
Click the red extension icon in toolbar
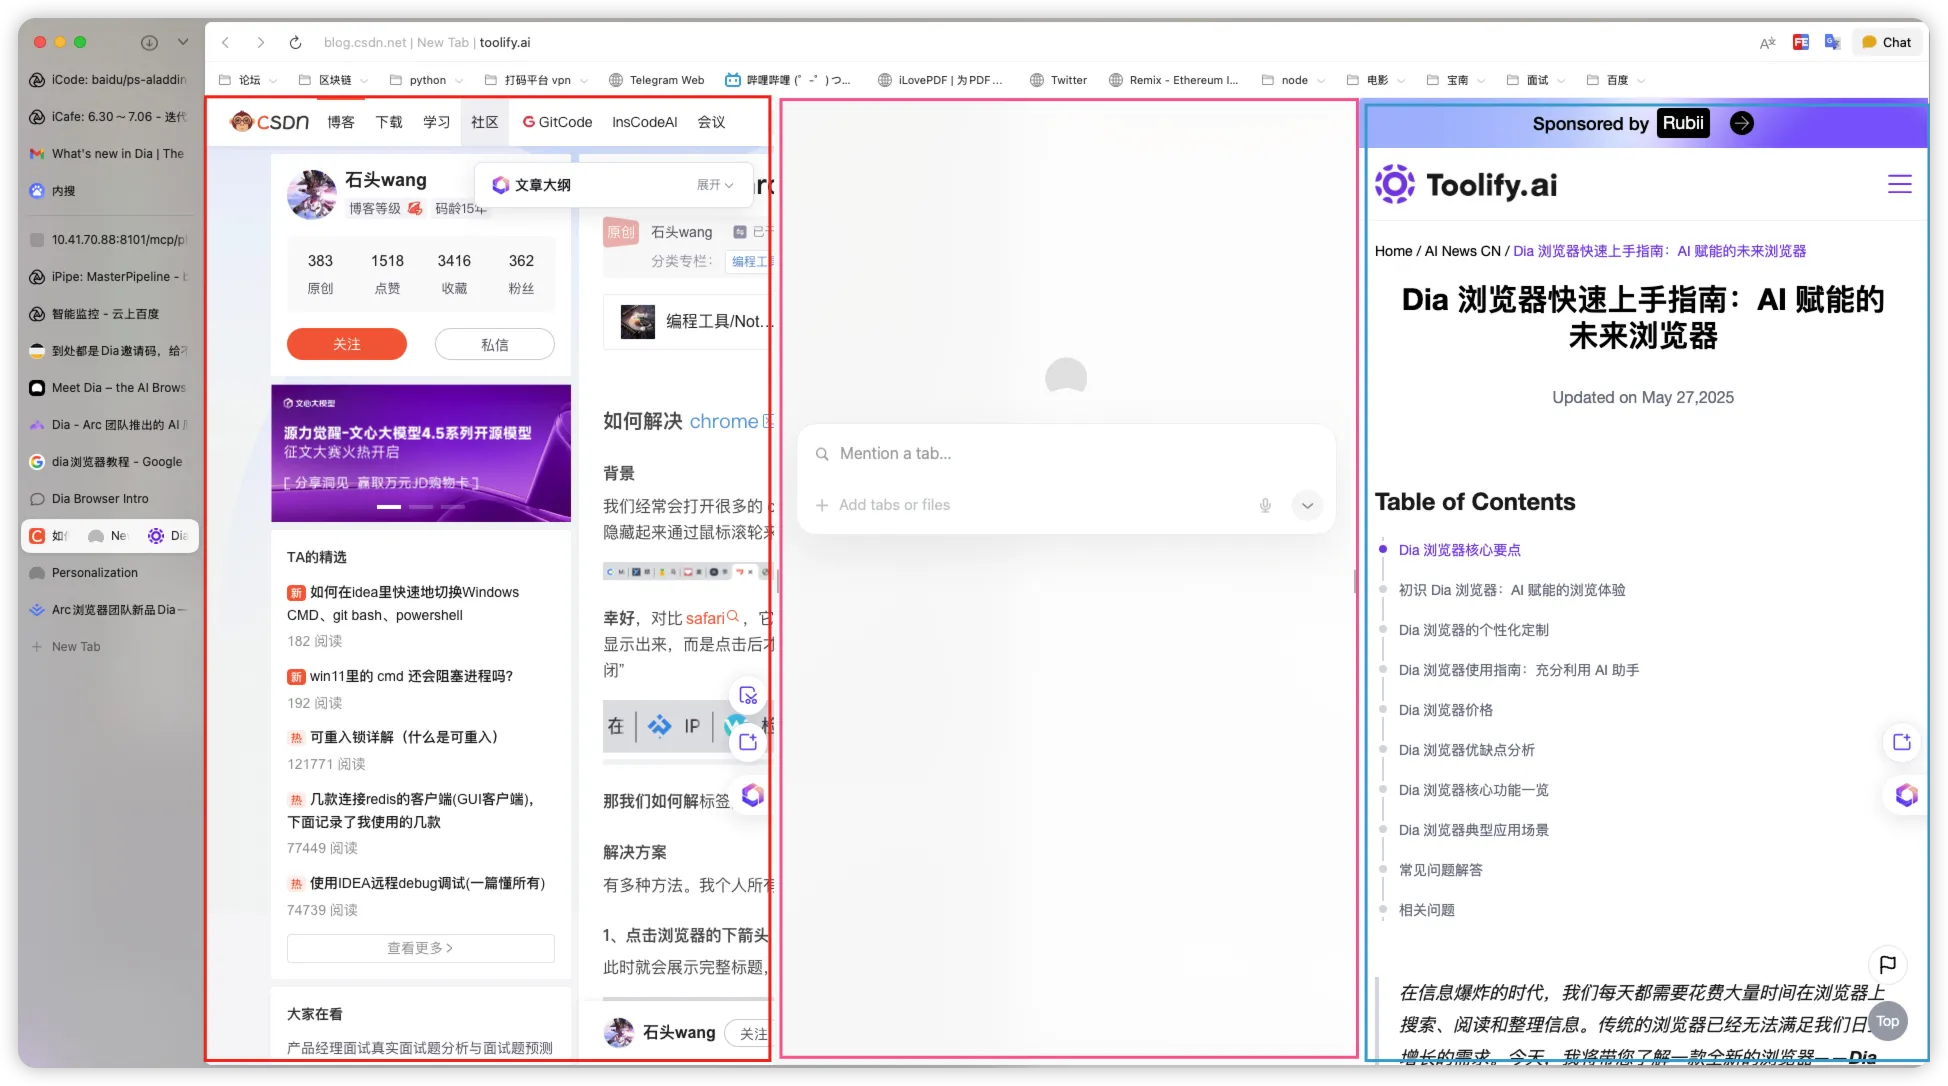1801,42
